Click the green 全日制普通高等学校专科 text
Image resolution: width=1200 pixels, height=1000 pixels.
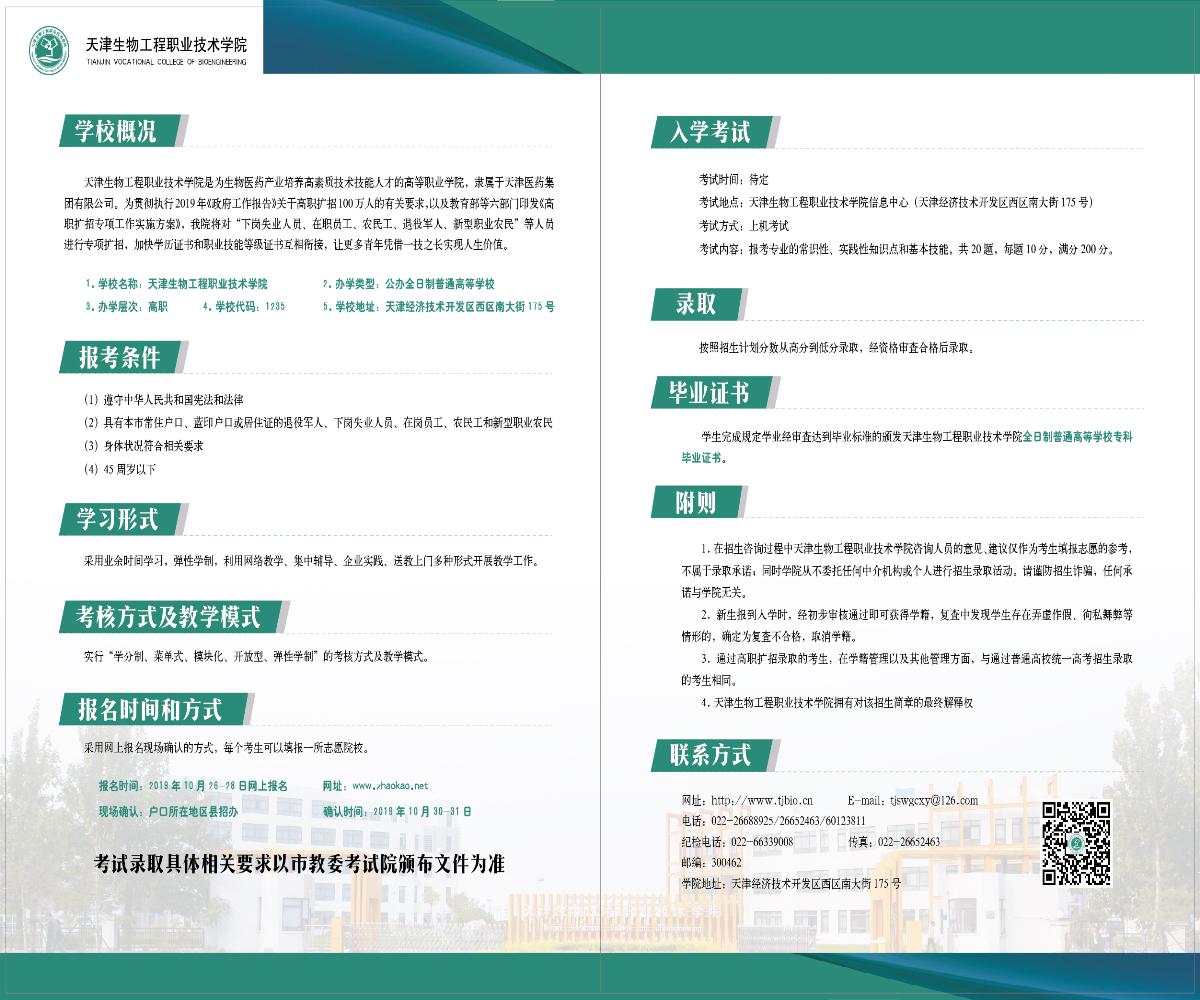(1077, 437)
